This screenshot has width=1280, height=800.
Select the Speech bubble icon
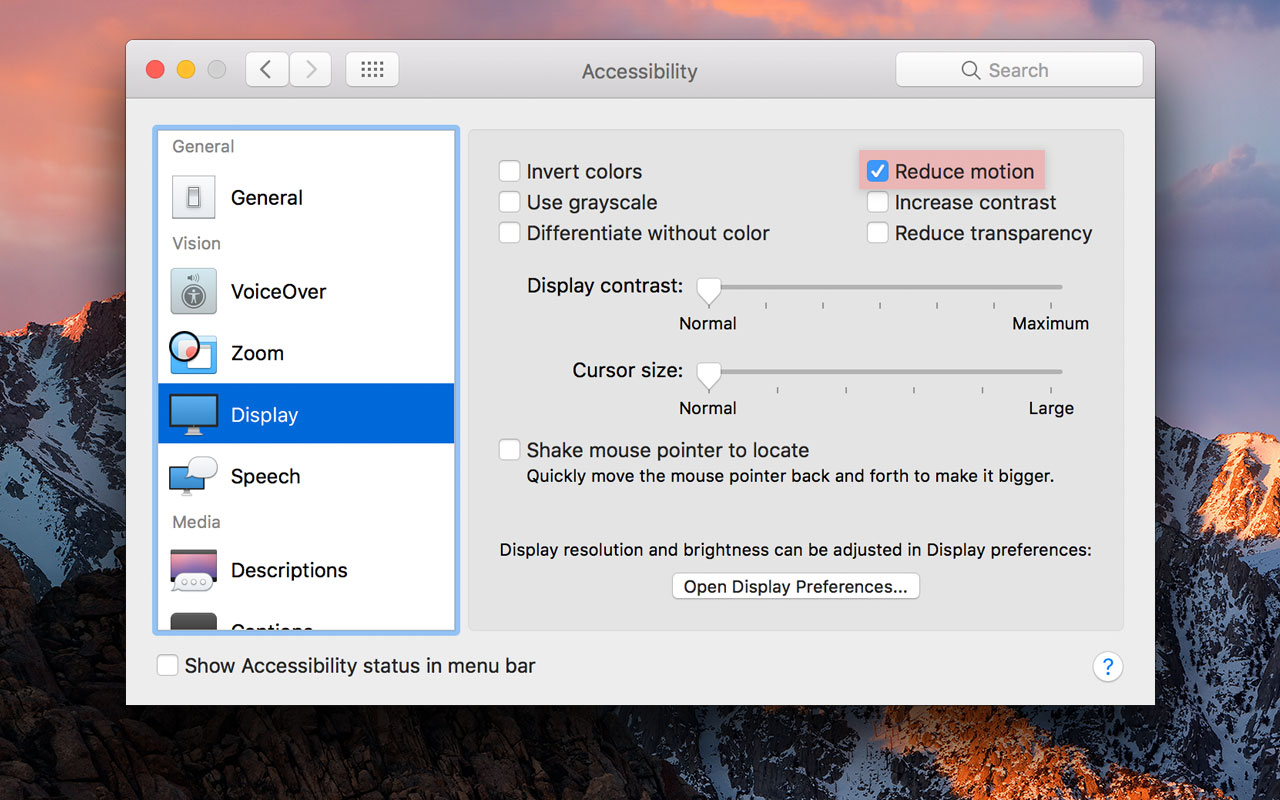[x=193, y=476]
